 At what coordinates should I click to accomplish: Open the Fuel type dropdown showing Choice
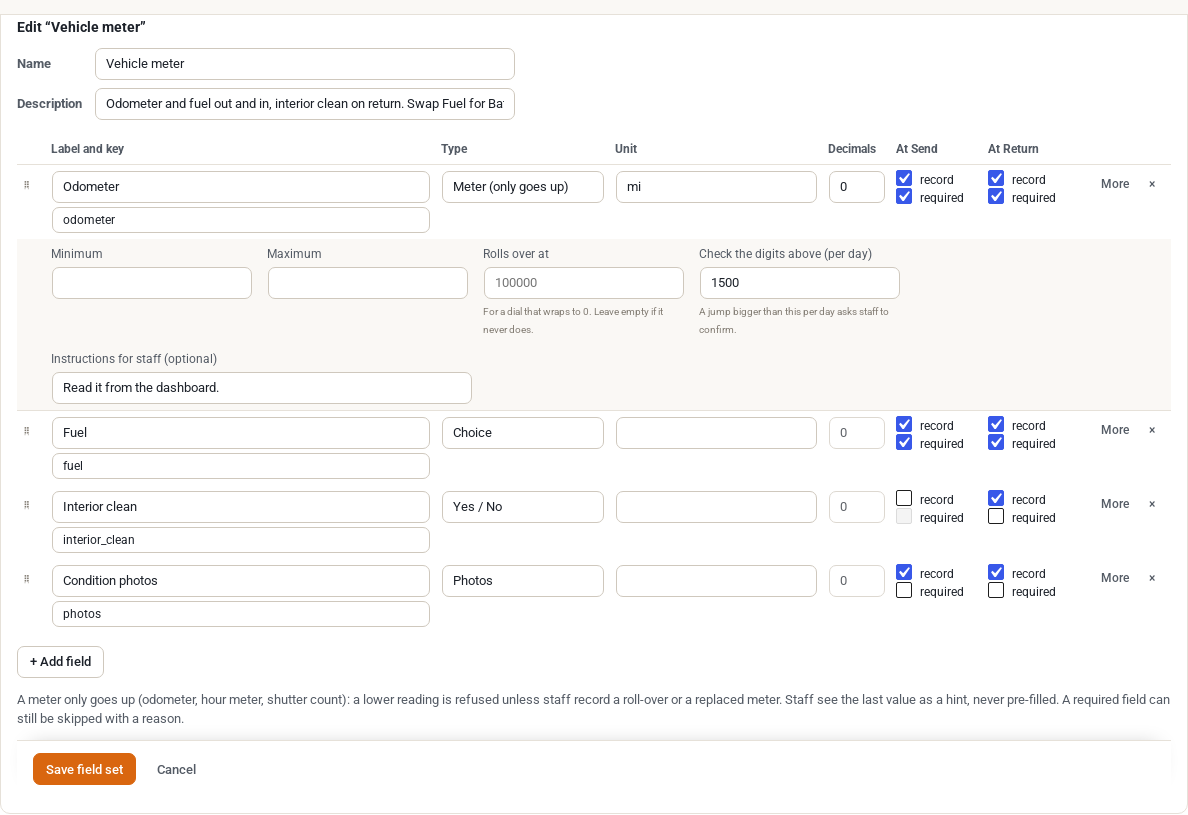[x=523, y=433]
